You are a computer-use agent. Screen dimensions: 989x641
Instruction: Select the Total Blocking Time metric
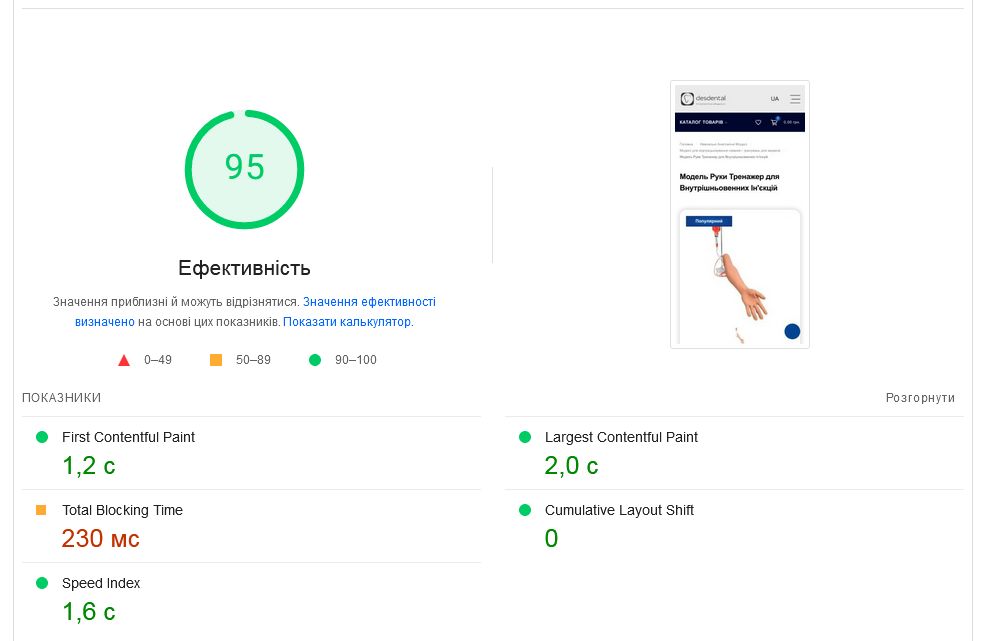[251, 526]
